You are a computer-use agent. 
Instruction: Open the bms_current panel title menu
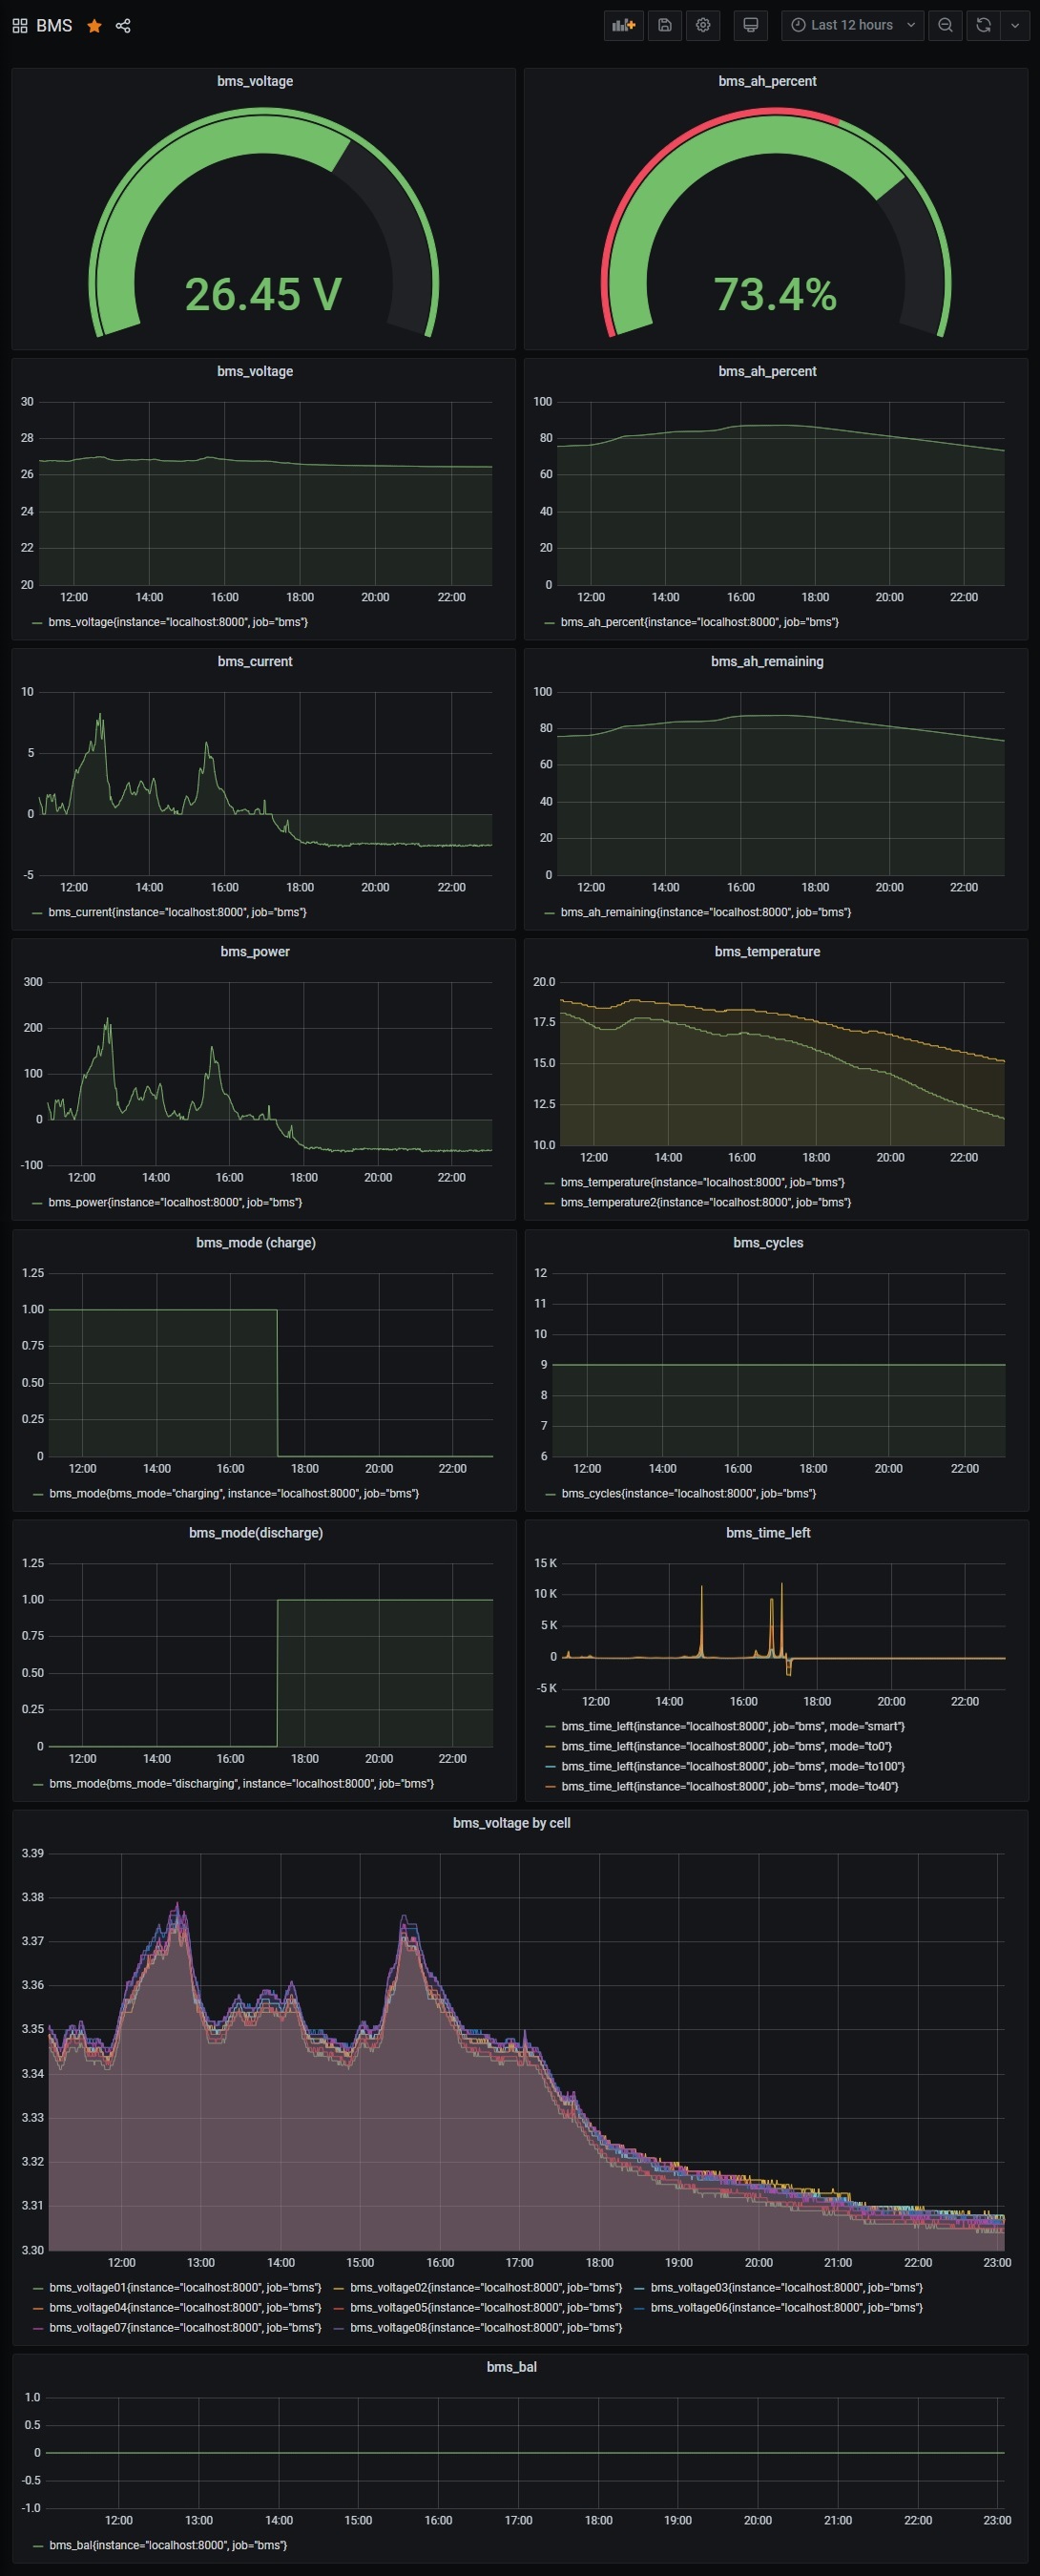click(255, 661)
